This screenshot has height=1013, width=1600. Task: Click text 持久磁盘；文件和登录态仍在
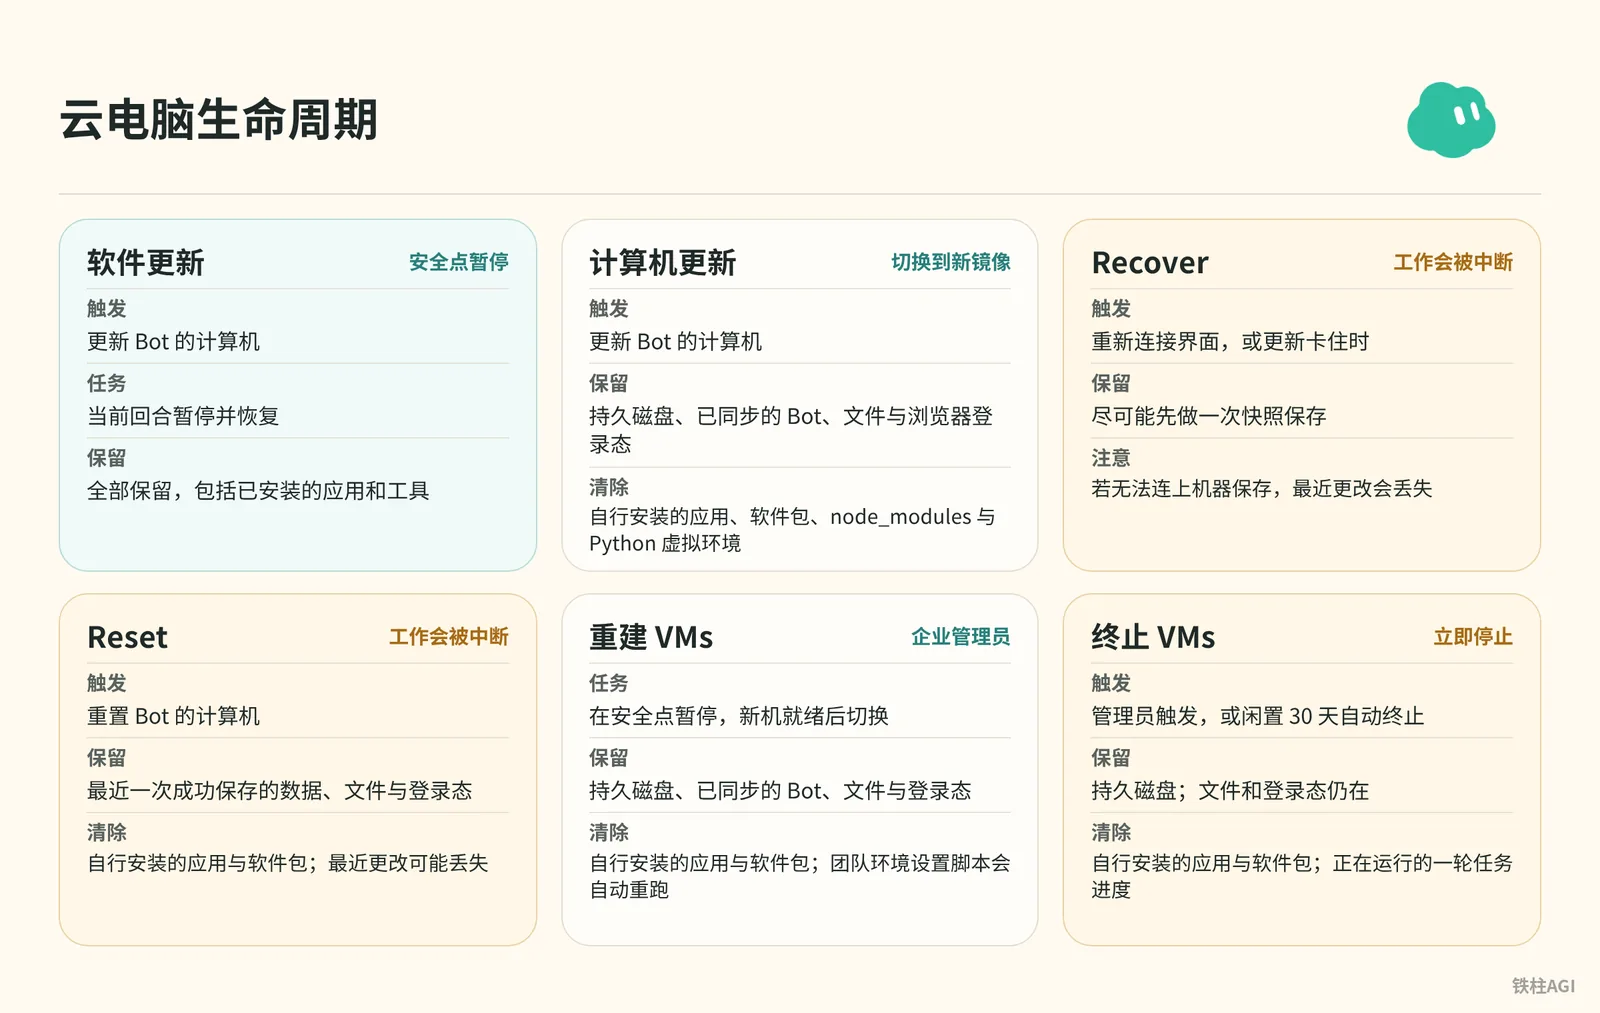point(1230,791)
